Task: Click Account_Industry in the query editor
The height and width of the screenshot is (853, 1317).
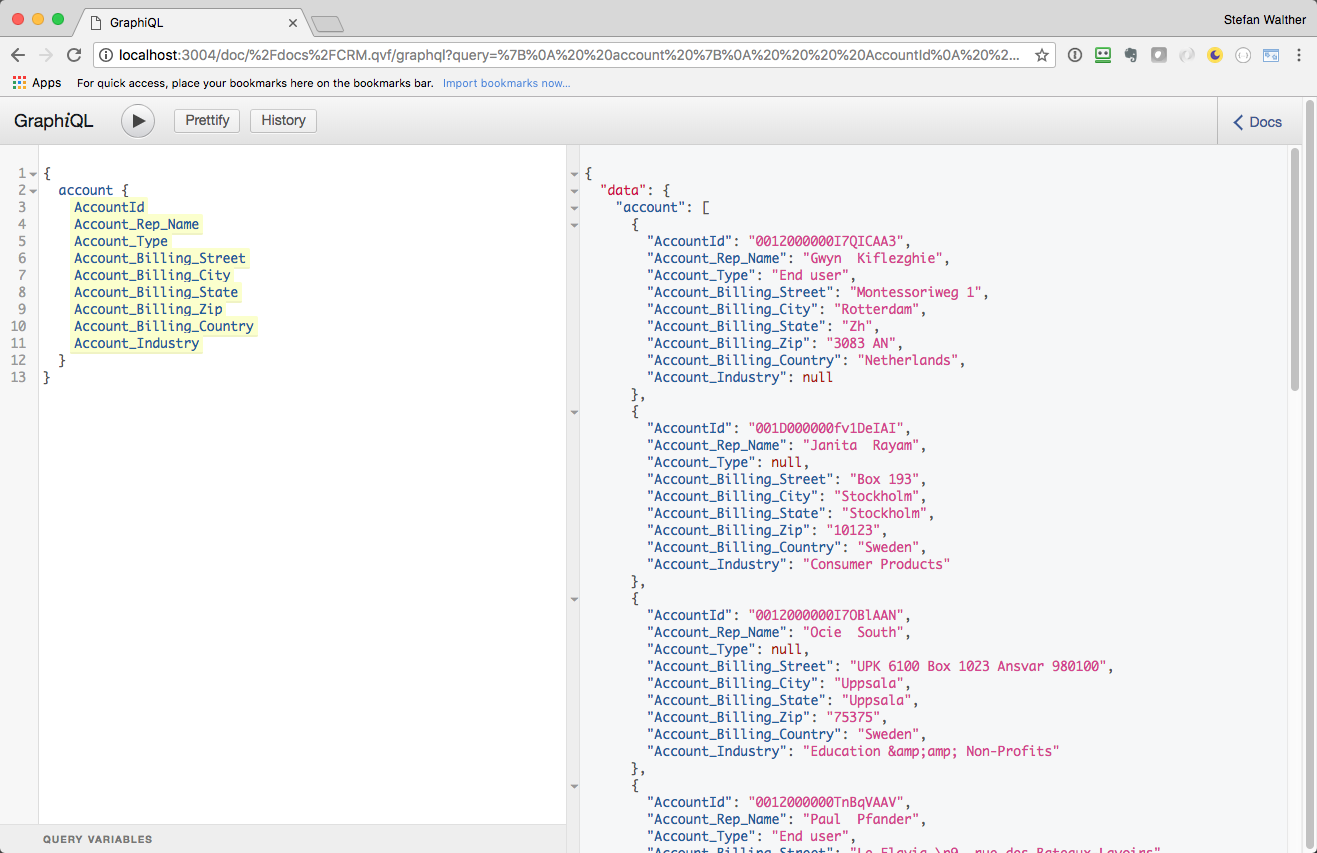Action: pos(137,343)
